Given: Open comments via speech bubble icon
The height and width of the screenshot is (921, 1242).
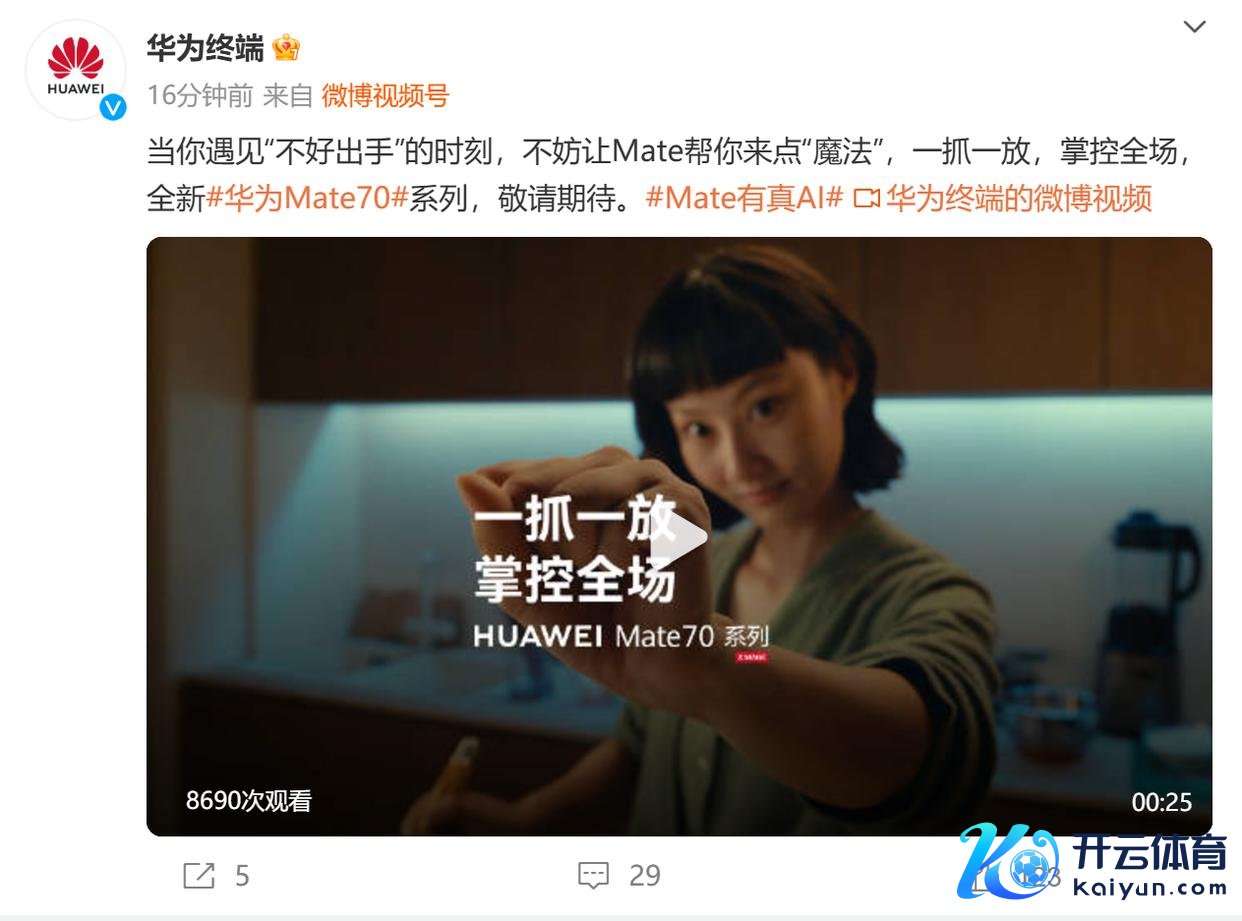Looking at the screenshot, I should click(x=594, y=876).
